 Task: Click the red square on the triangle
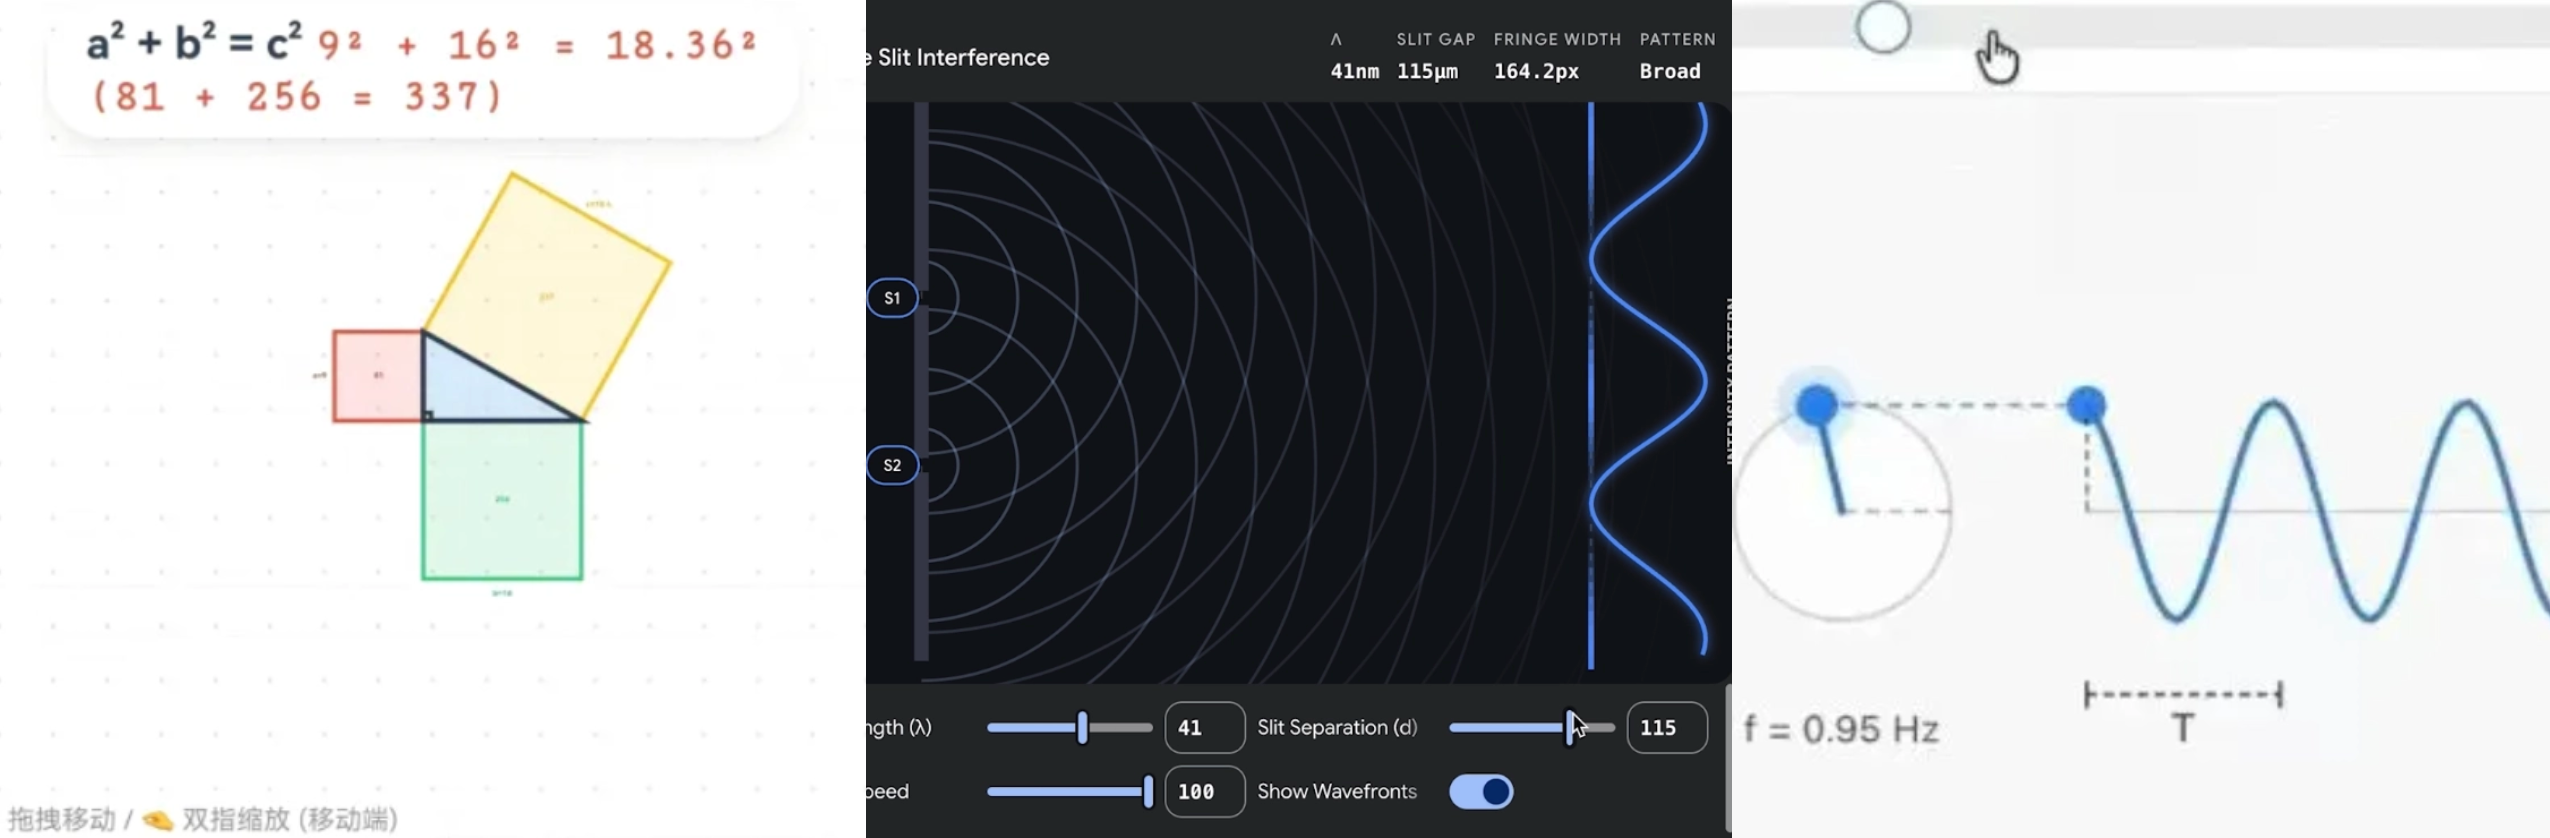coord(377,376)
